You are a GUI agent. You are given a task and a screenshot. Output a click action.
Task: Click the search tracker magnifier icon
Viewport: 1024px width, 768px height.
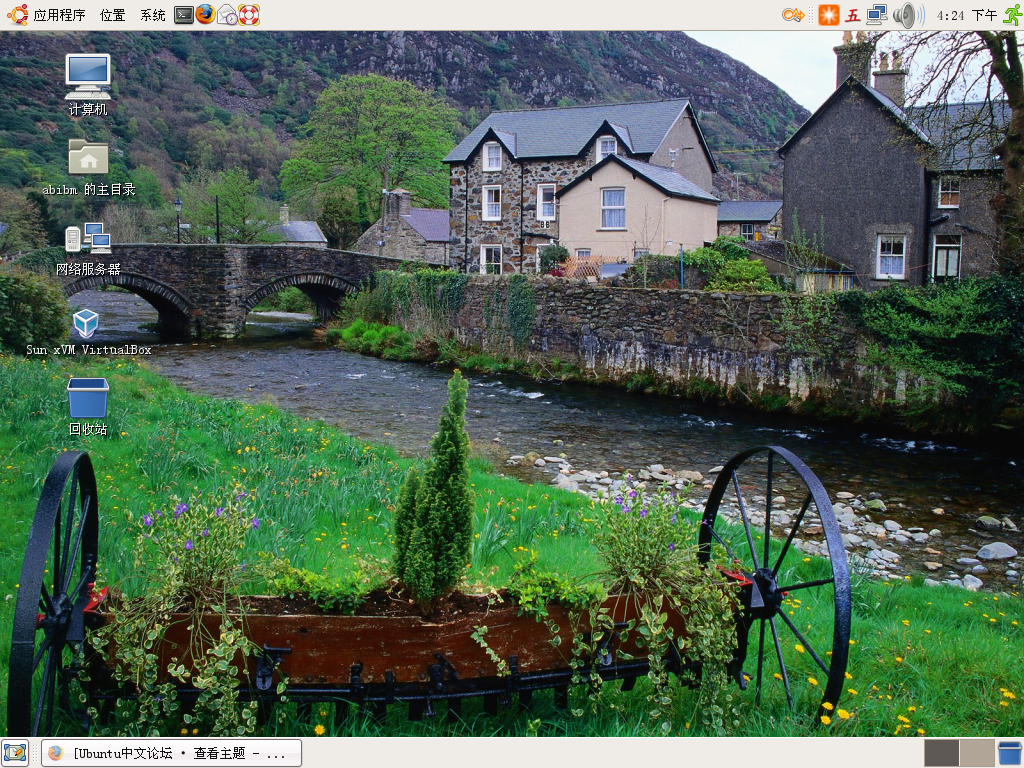[793, 14]
